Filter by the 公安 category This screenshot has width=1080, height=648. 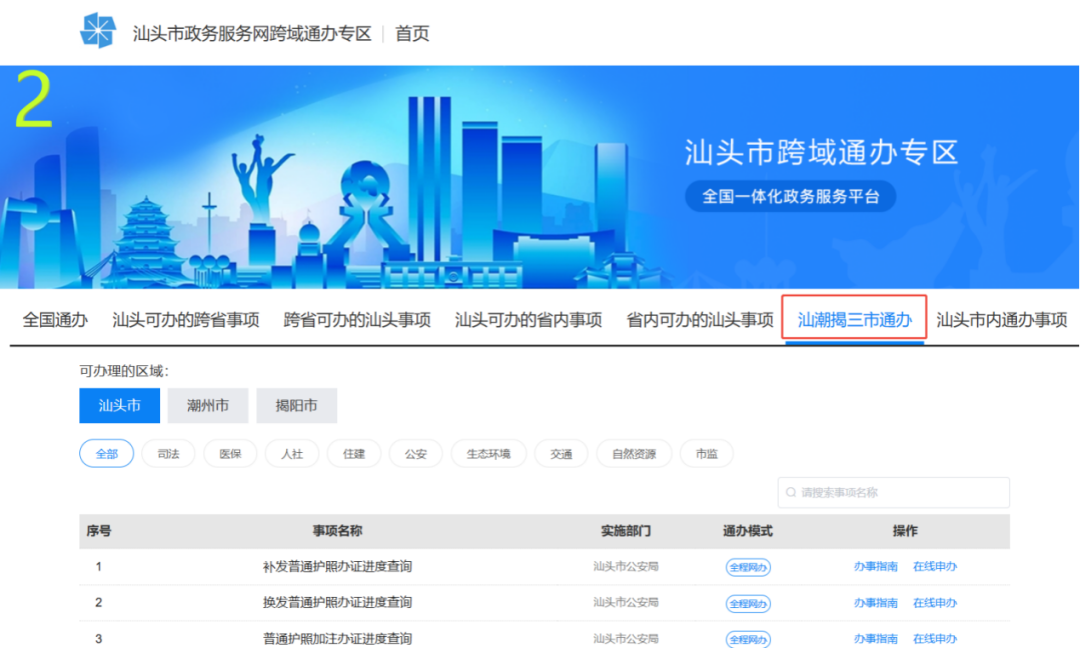click(x=416, y=454)
